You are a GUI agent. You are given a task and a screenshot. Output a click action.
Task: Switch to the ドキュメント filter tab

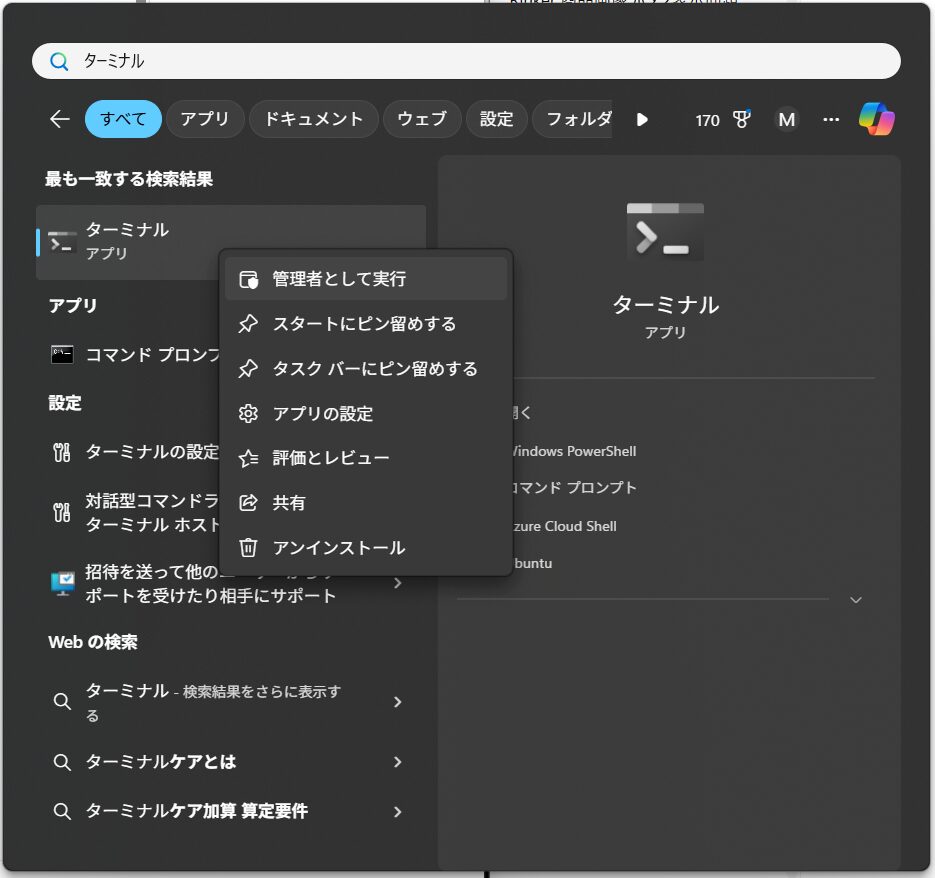(x=314, y=119)
